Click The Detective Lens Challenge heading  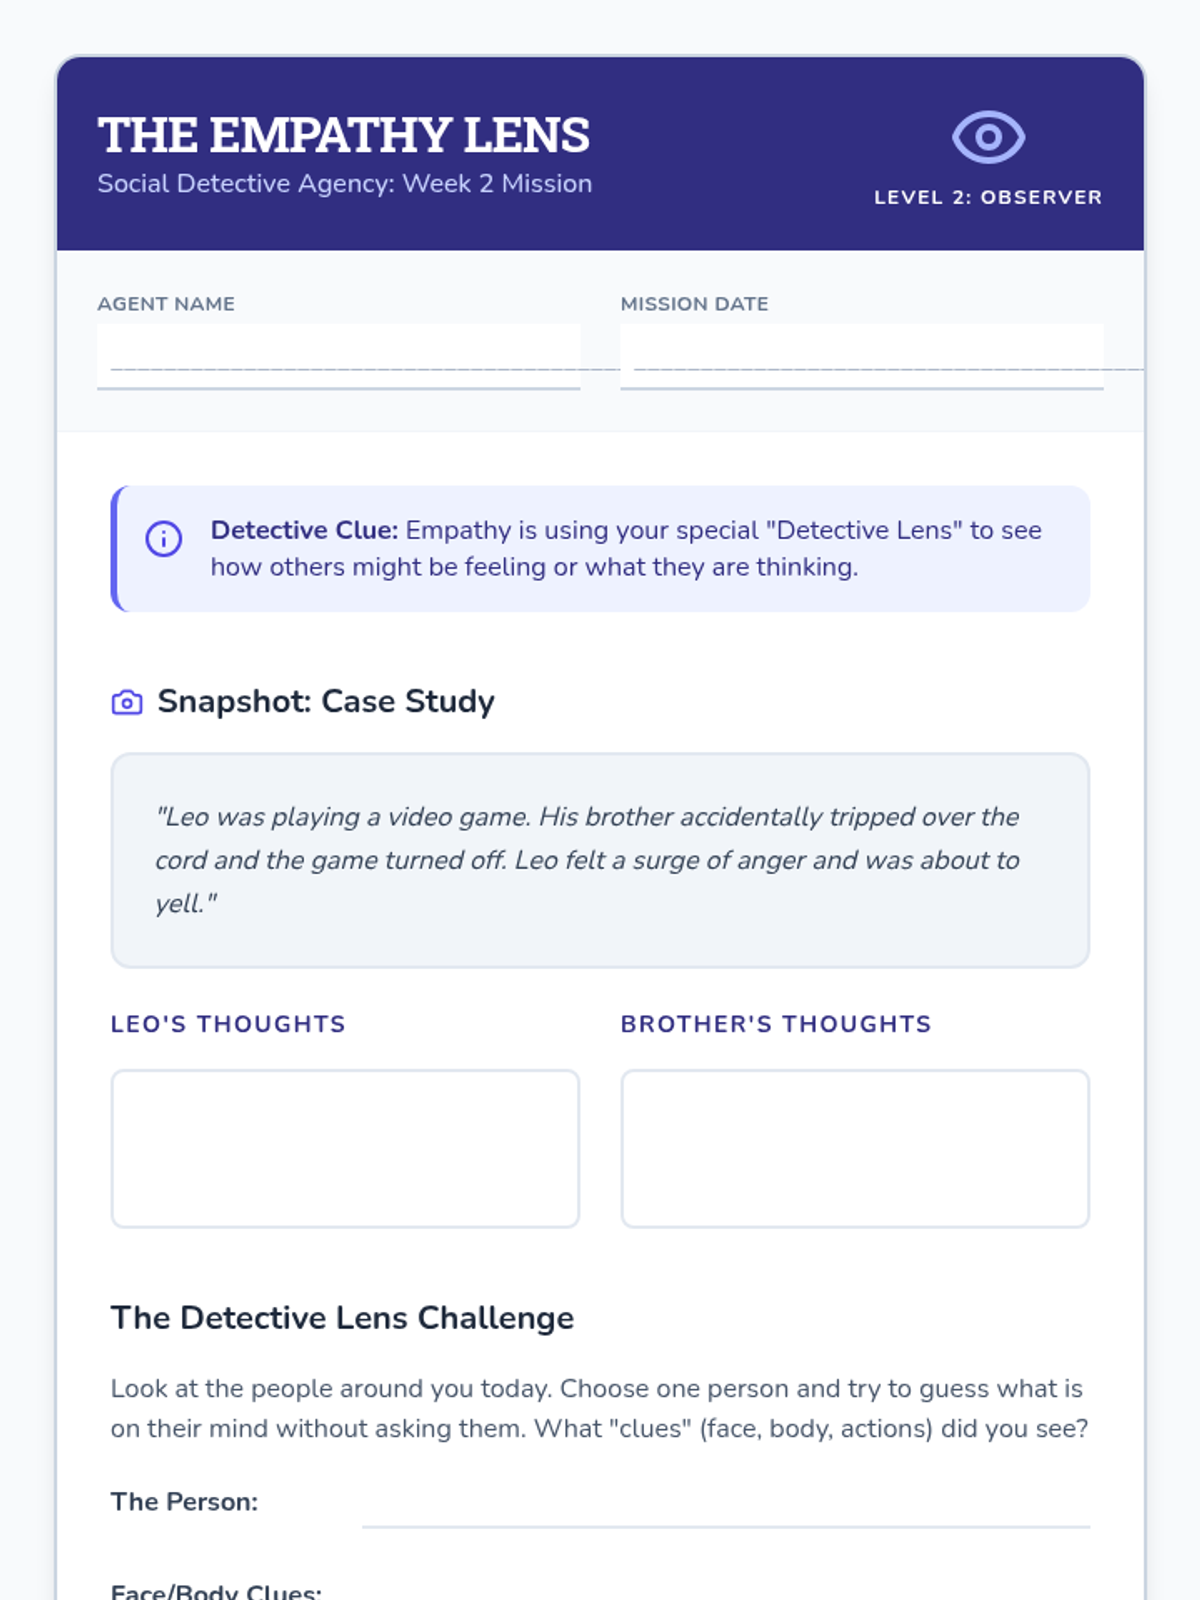(342, 1318)
